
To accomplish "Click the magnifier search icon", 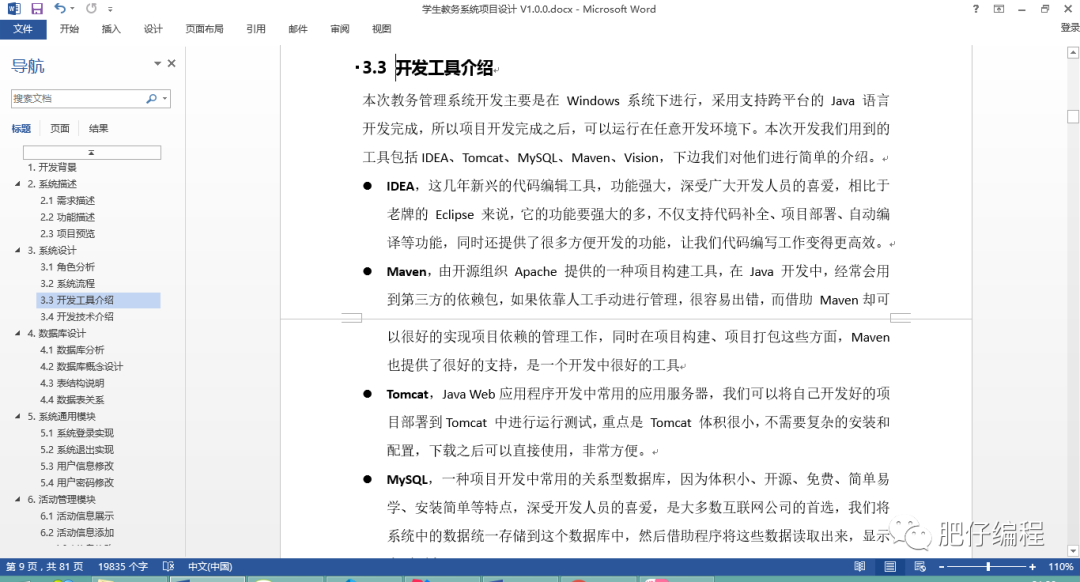I will [x=152, y=98].
